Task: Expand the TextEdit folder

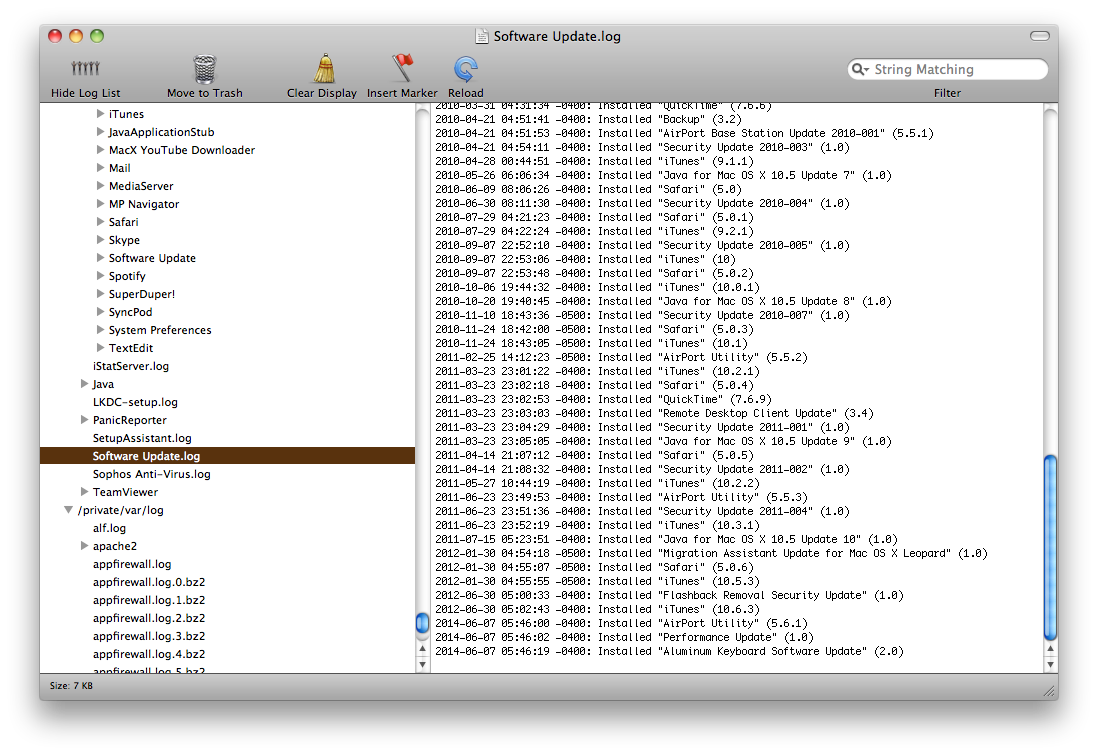Action: coord(100,347)
